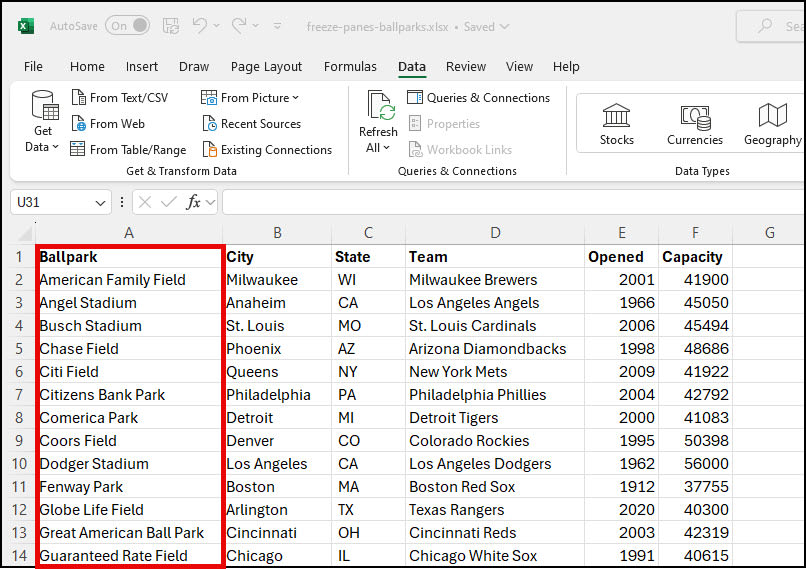Click the Geography data type

click(773, 124)
